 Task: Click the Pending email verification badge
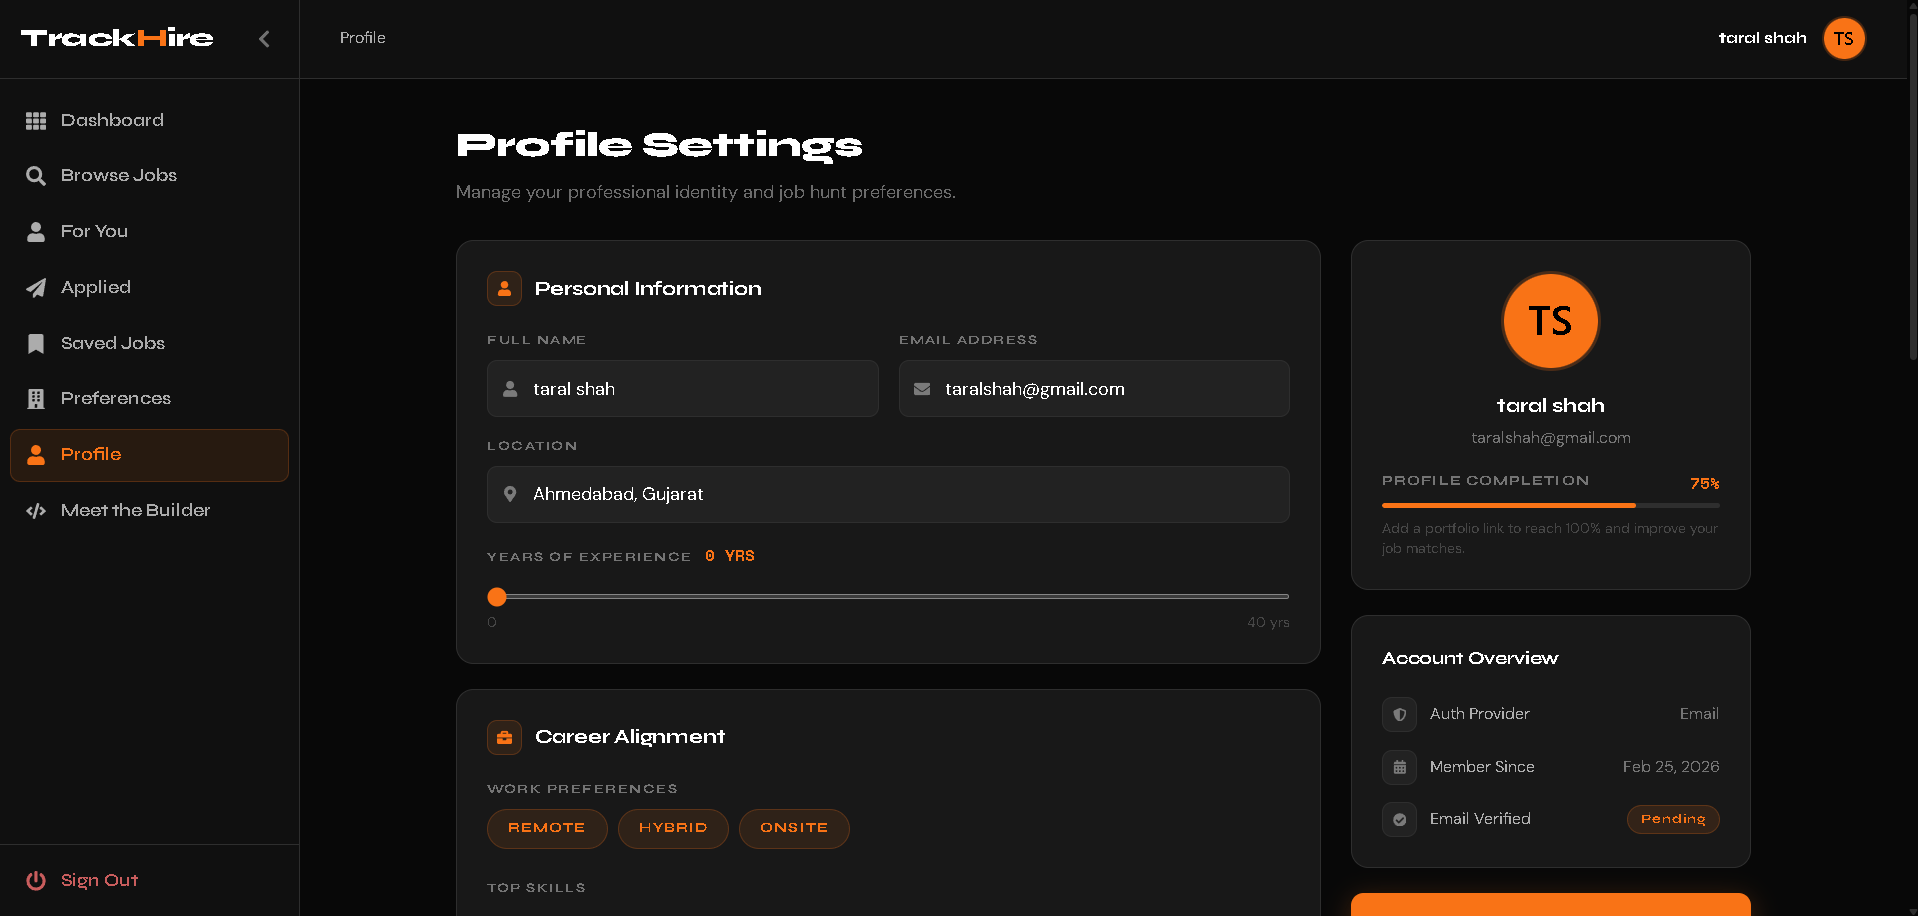[x=1673, y=820]
